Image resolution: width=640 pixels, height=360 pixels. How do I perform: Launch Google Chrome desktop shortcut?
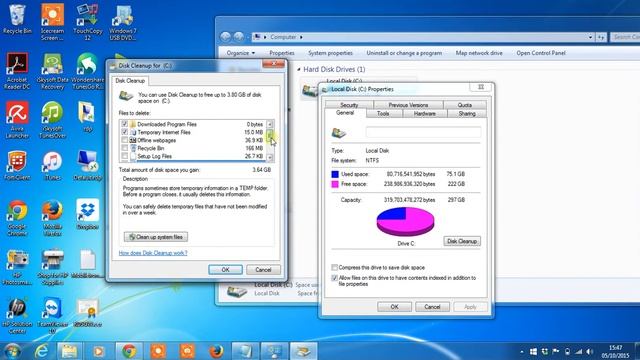[17, 218]
